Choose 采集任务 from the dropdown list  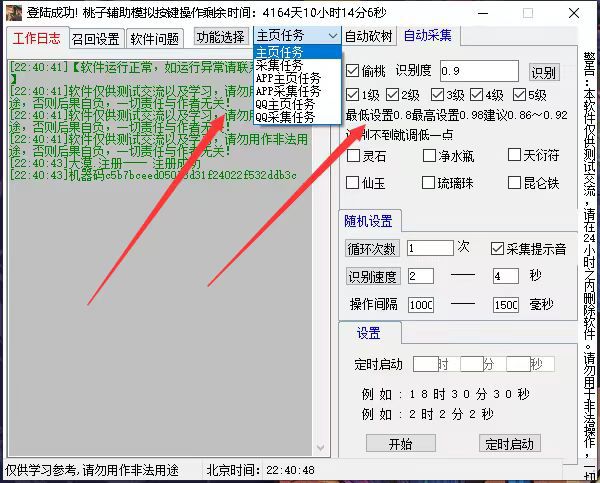point(297,65)
